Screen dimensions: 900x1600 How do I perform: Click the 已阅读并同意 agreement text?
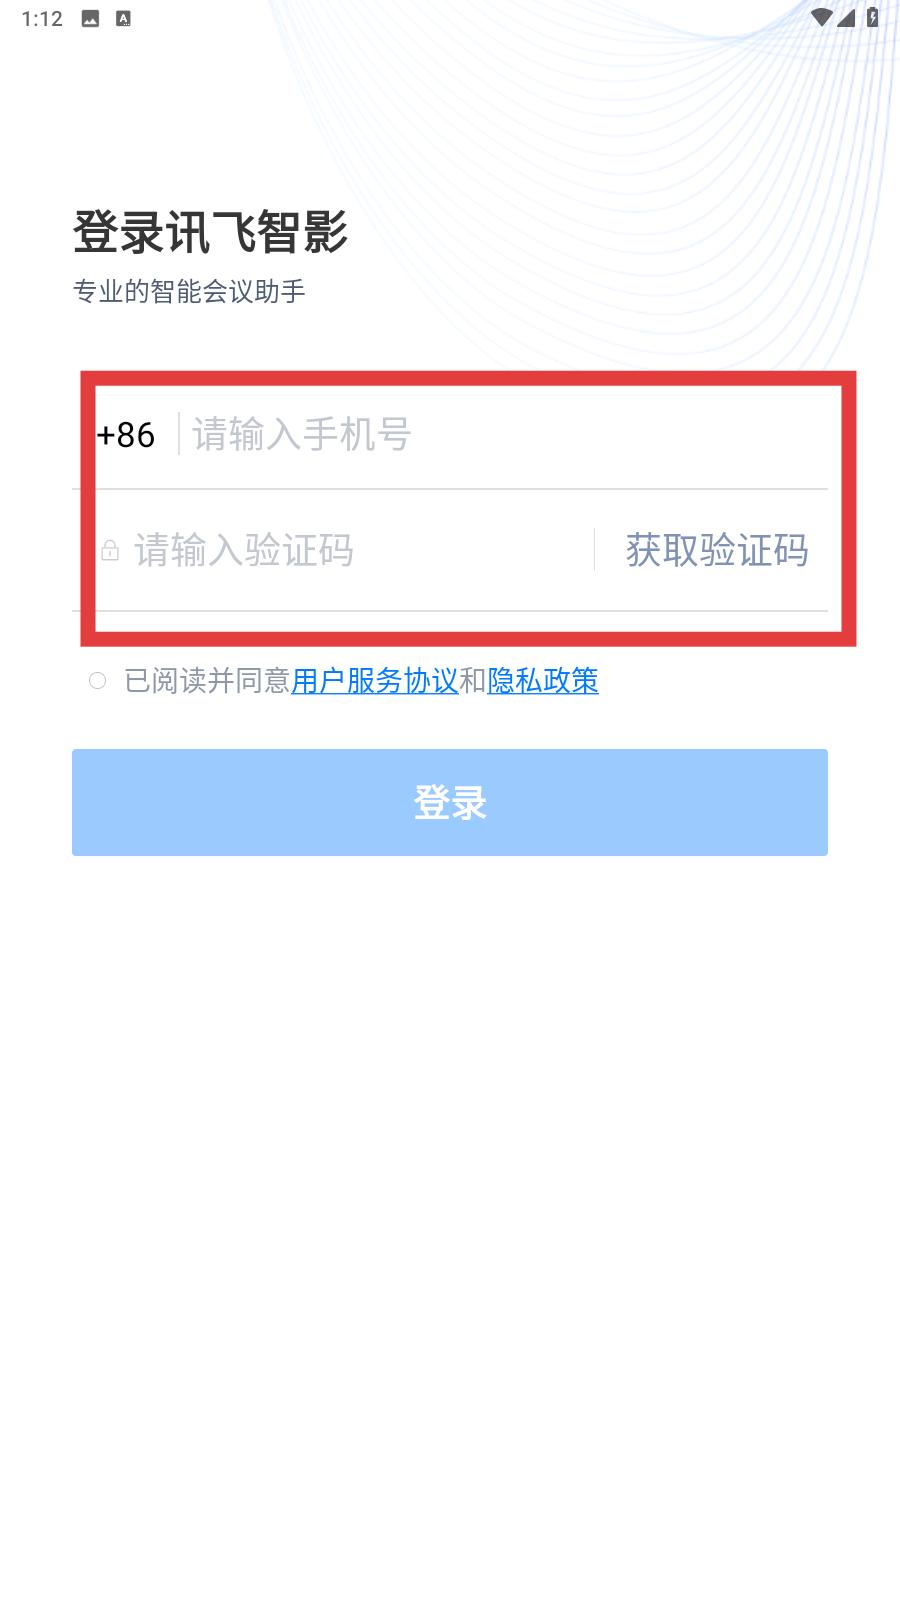207,681
